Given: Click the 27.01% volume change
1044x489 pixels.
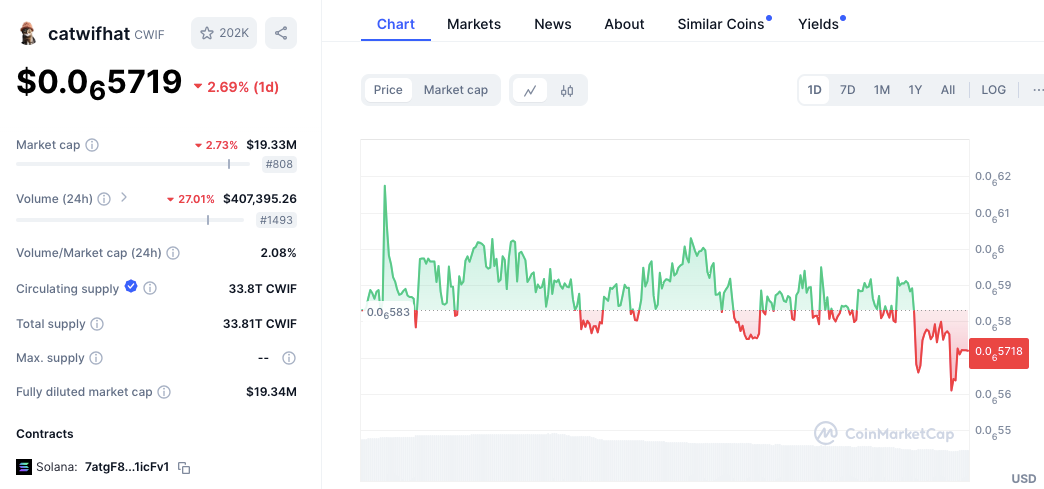Looking at the screenshot, I should [190, 199].
